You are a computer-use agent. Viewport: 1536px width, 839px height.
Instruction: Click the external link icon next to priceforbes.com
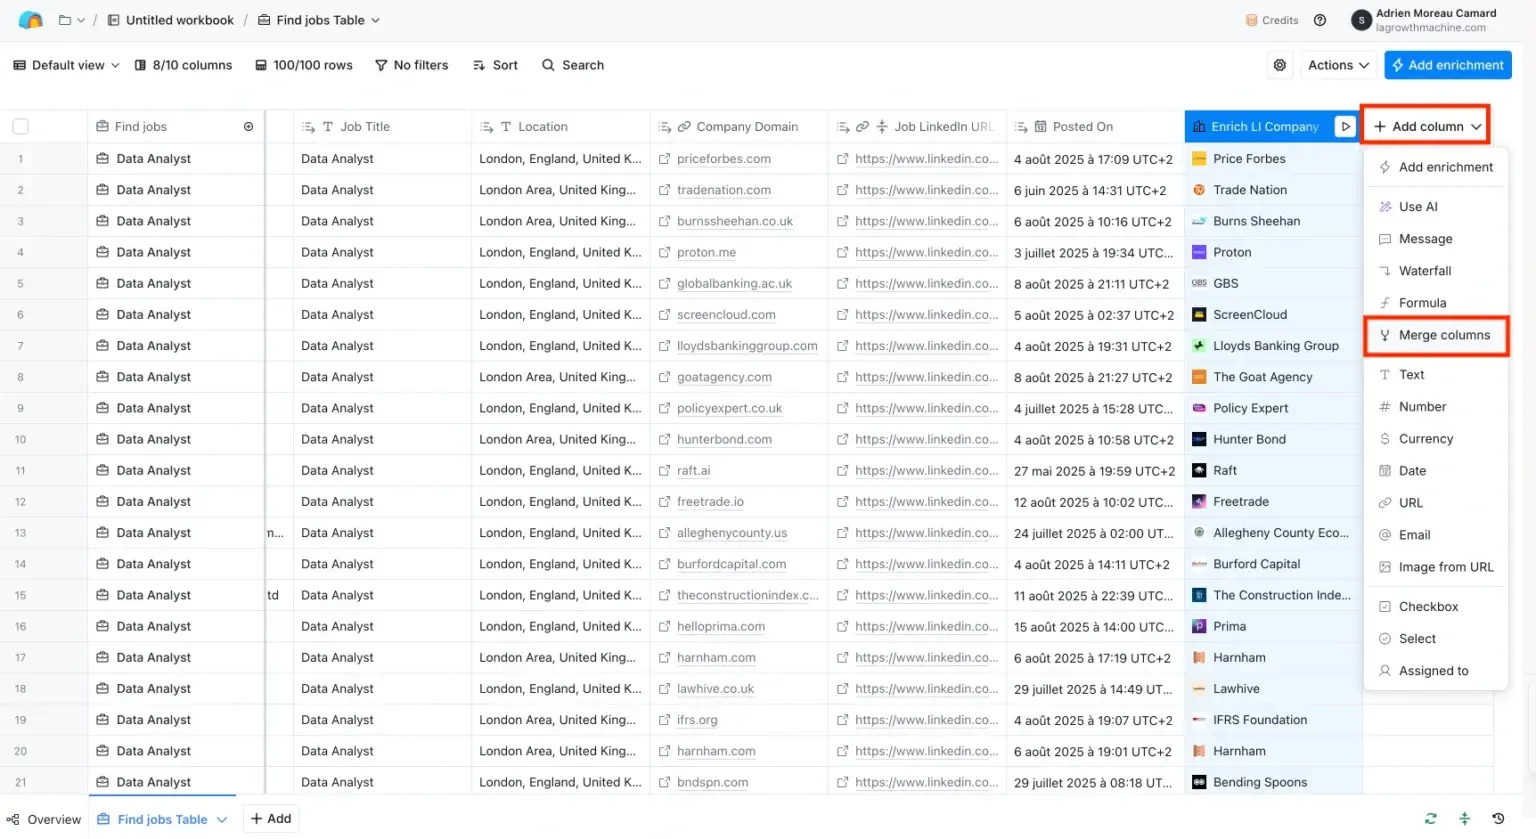[x=665, y=159]
